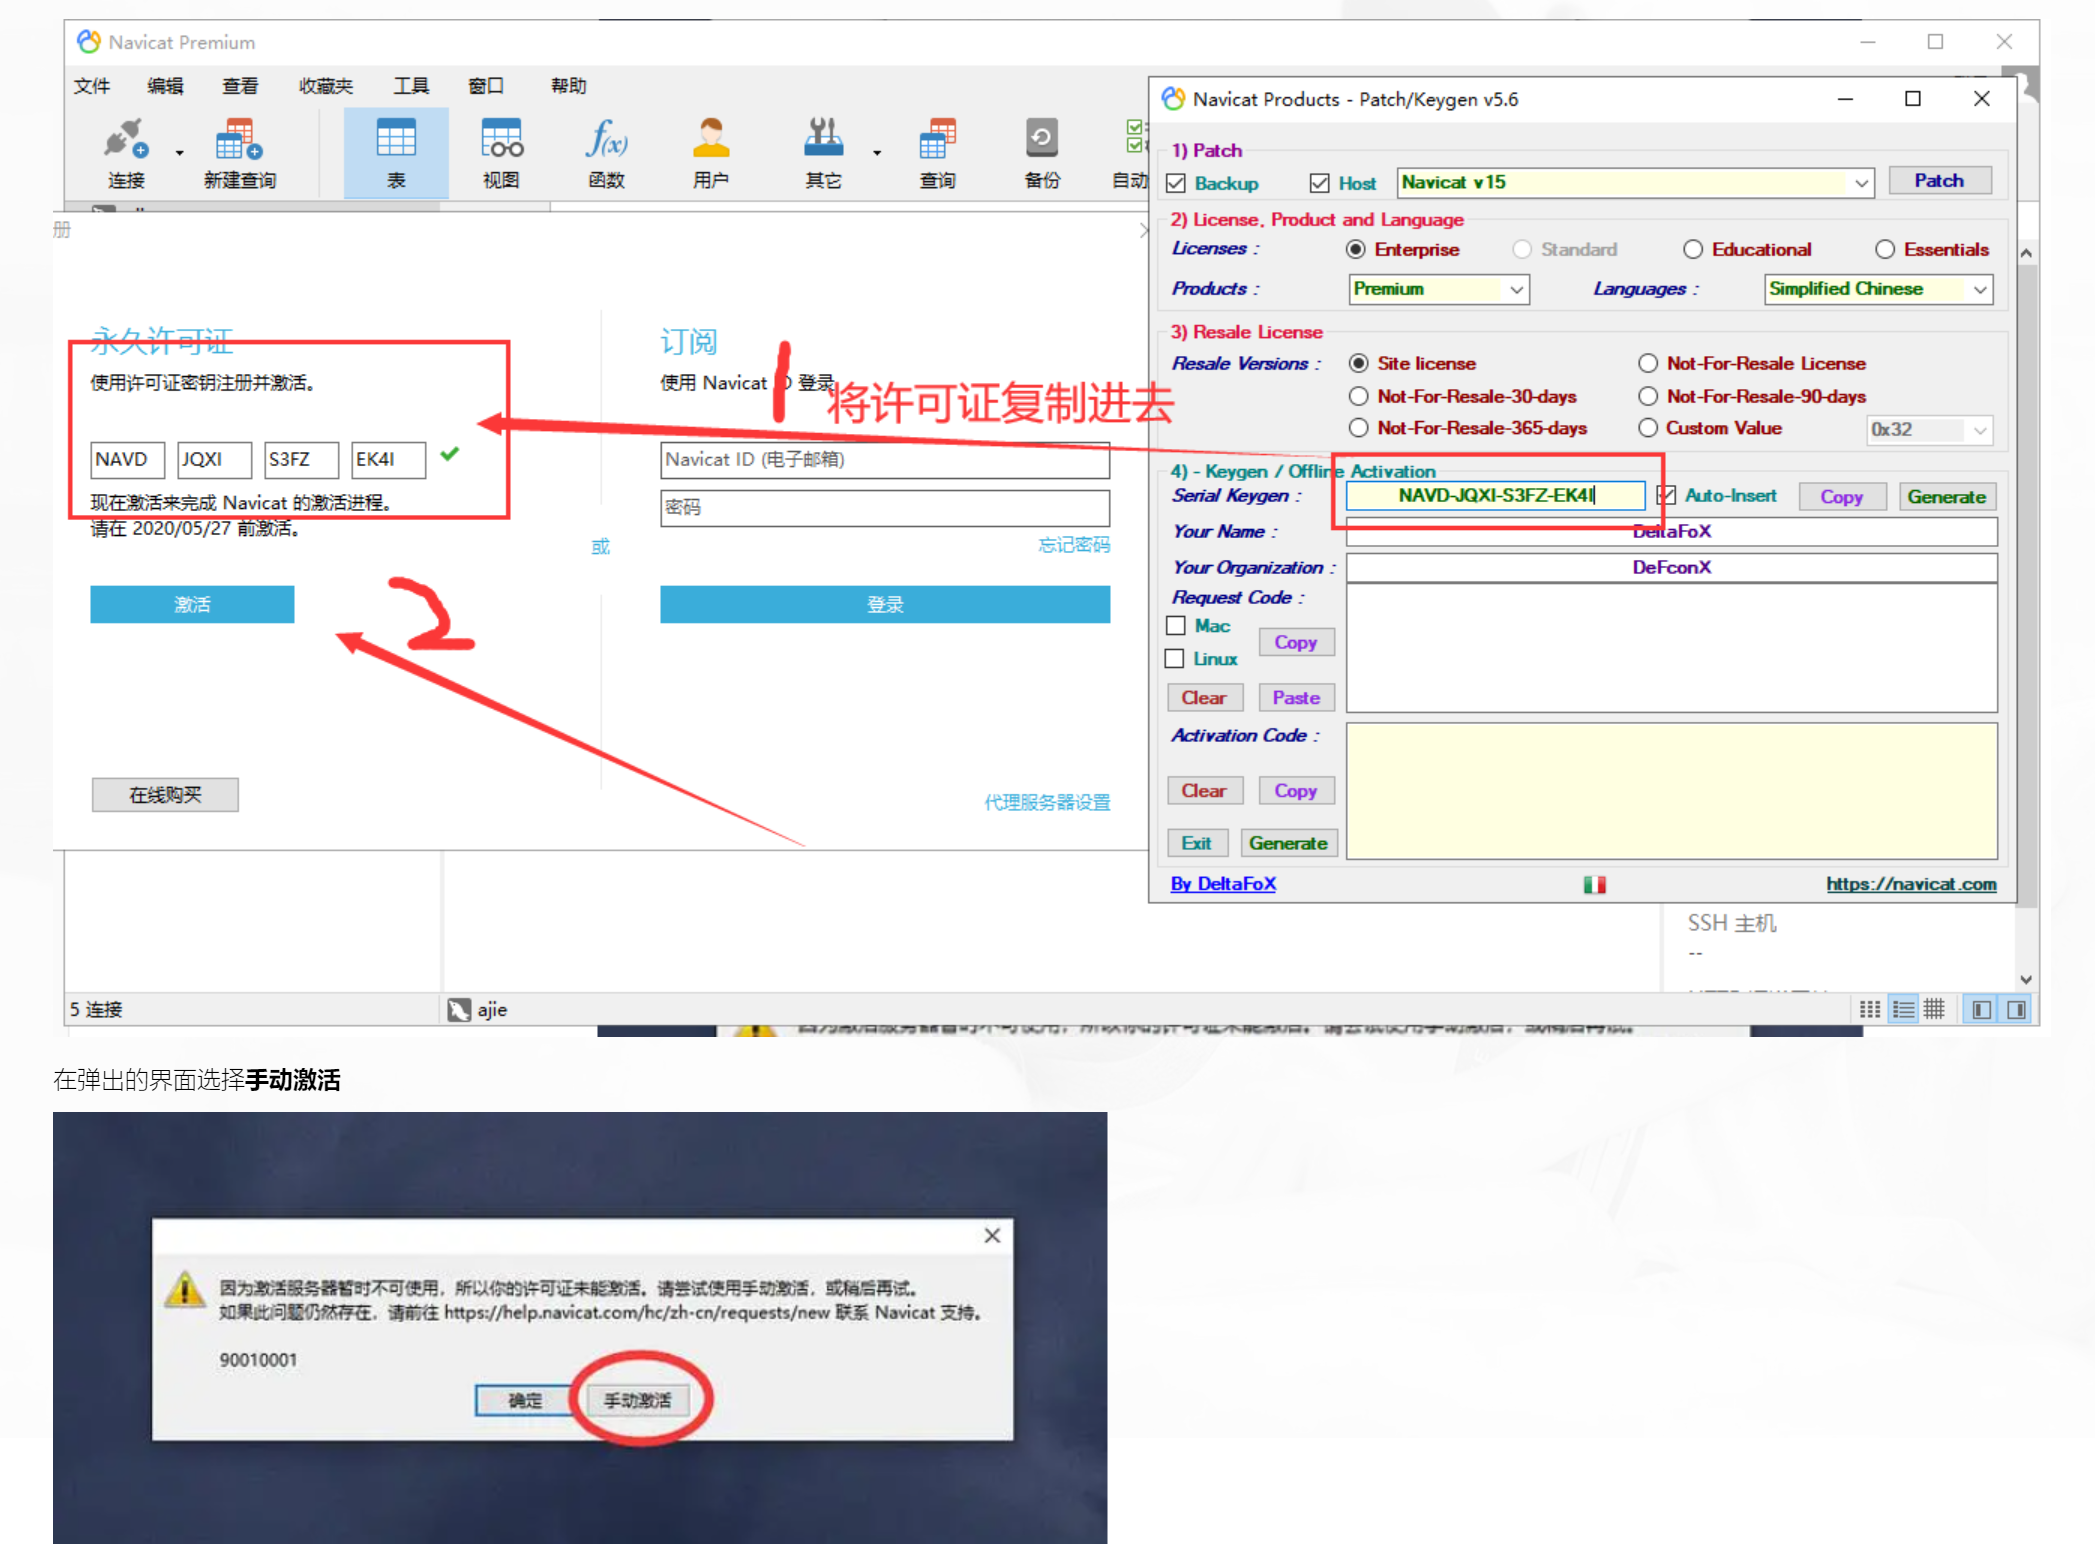Viewport: 2095px width, 1556px height.
Task: Select Not-For-Resale-365-days radio
Action: (x=1358, y=428)
